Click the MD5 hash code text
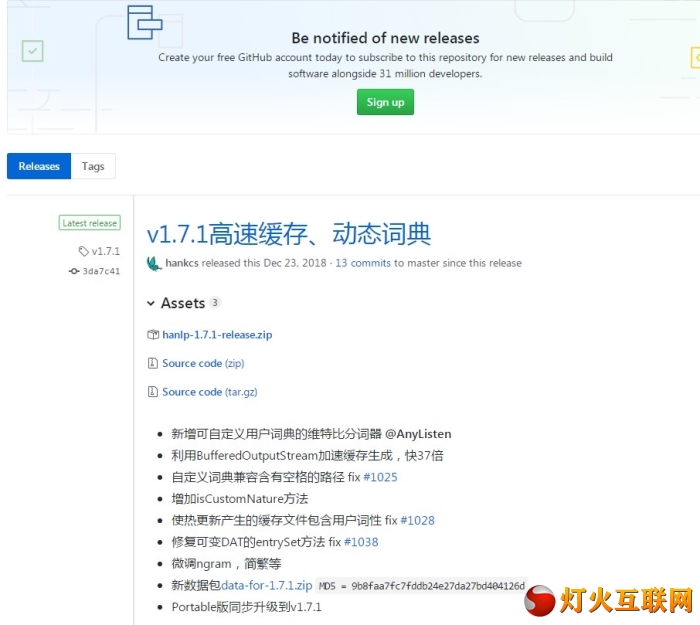This screenshot has height=625, width=700. click(422, 586)
